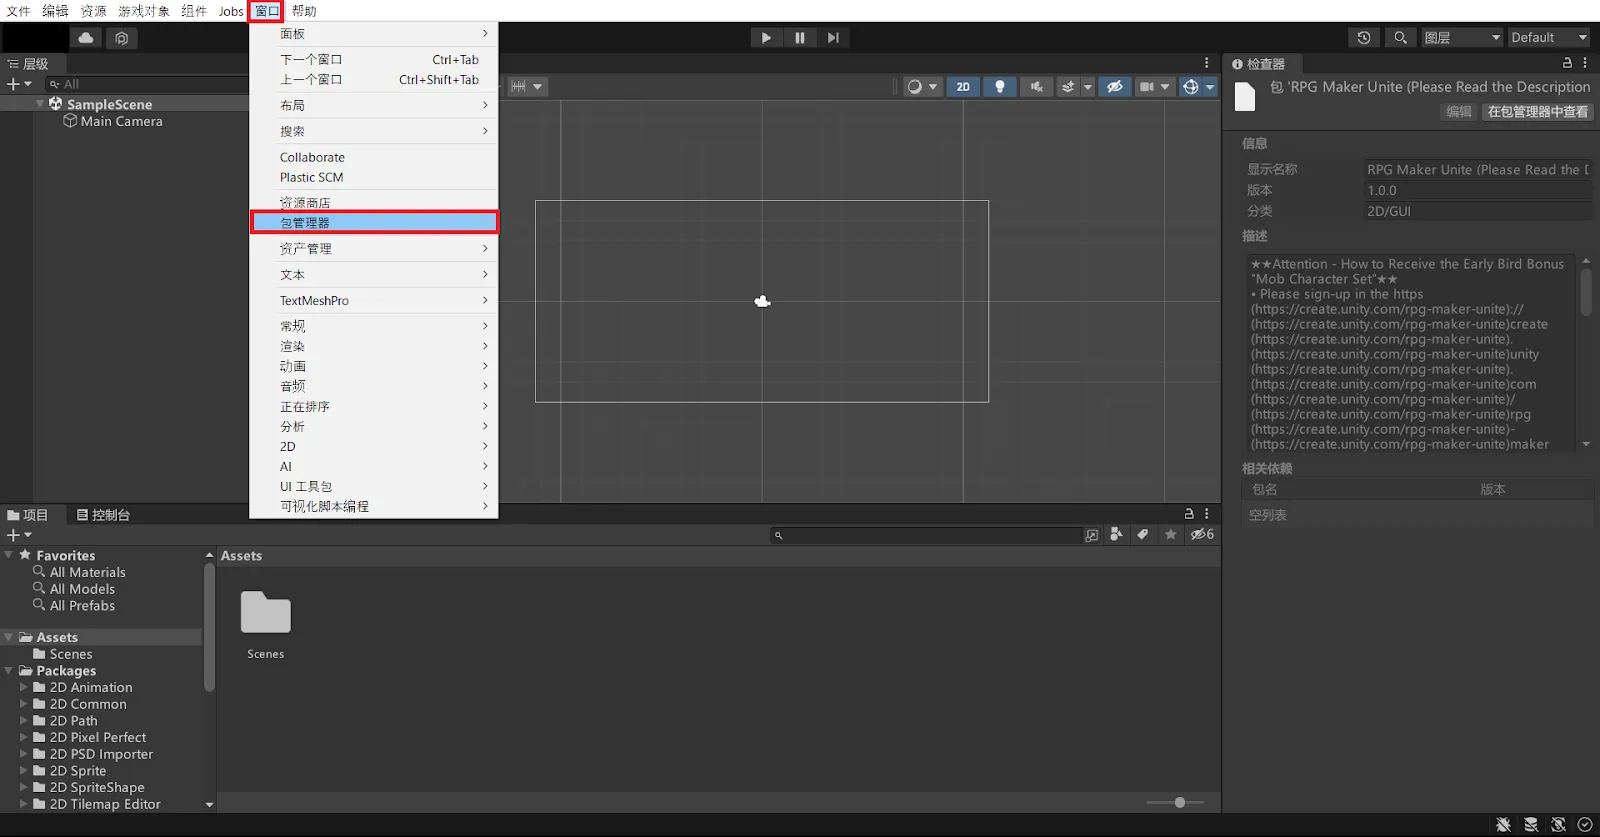Toggle scene audio mute button
1600x837 pixels.
(1037, 87)
